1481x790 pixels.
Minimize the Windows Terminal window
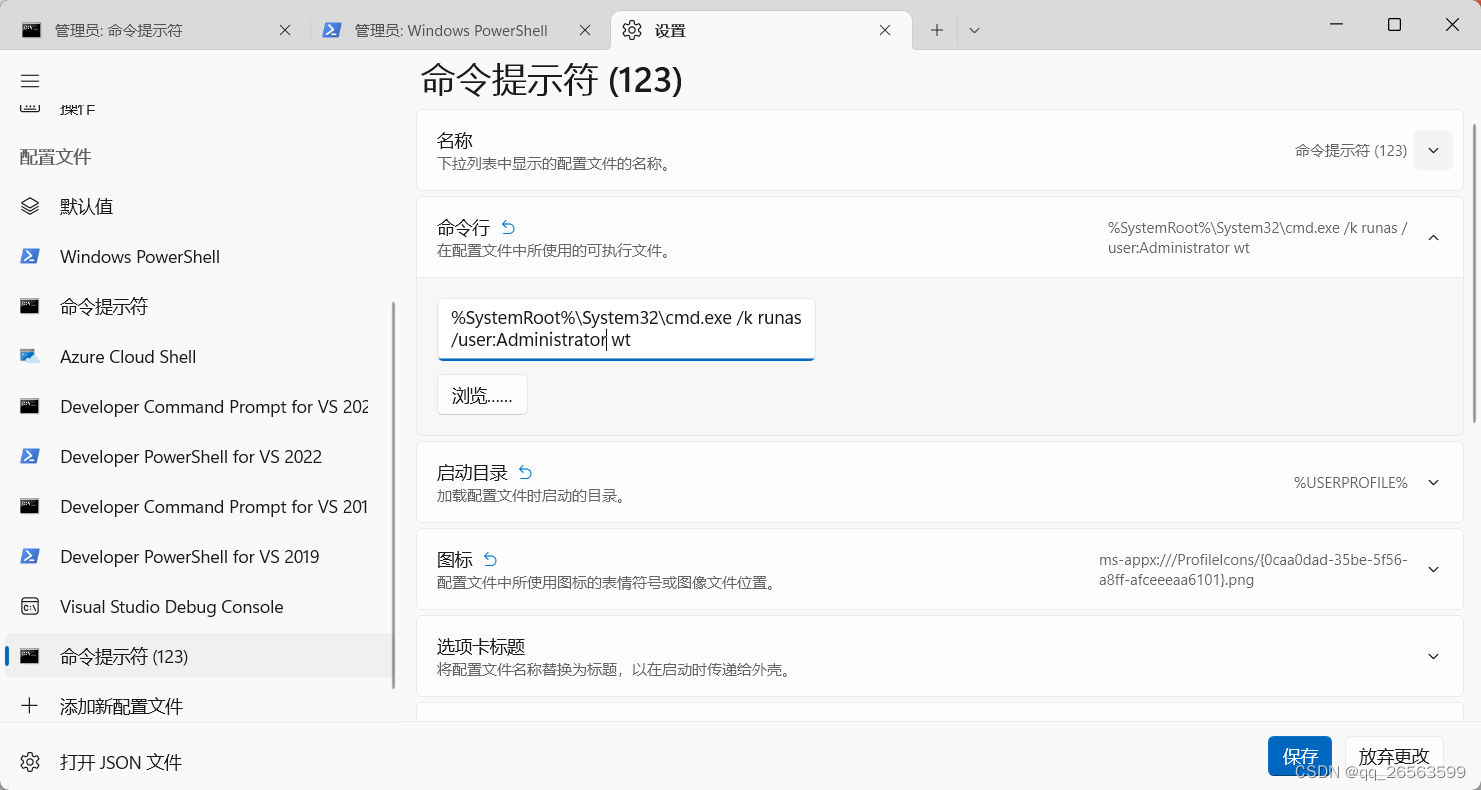coord(1335,25)
